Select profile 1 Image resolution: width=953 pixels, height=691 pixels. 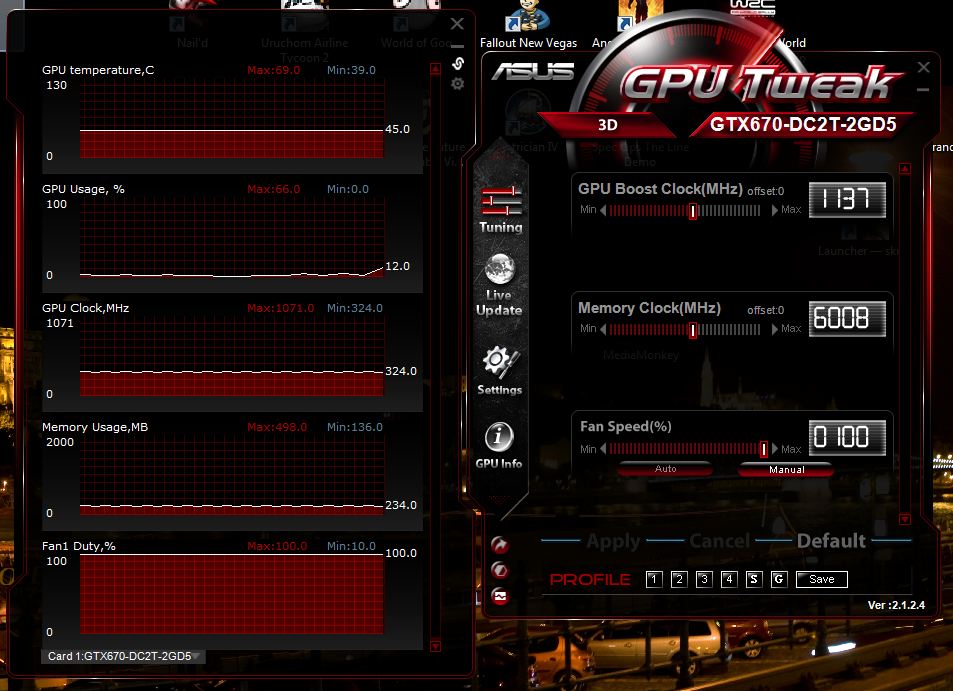(x=654, y=579)
